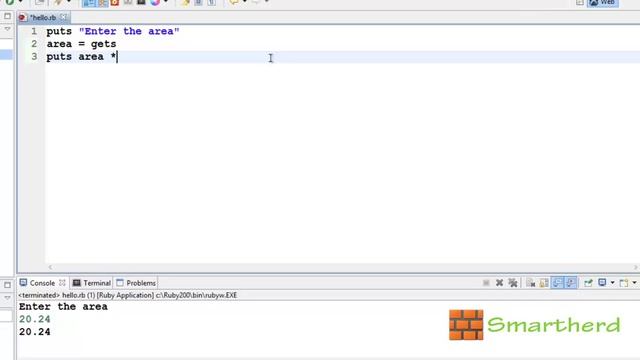Open the Display Selected Console dropdown arrow
Image resolution: width=640 pixels, height=360 pixels.
click(x=612, y=283)
